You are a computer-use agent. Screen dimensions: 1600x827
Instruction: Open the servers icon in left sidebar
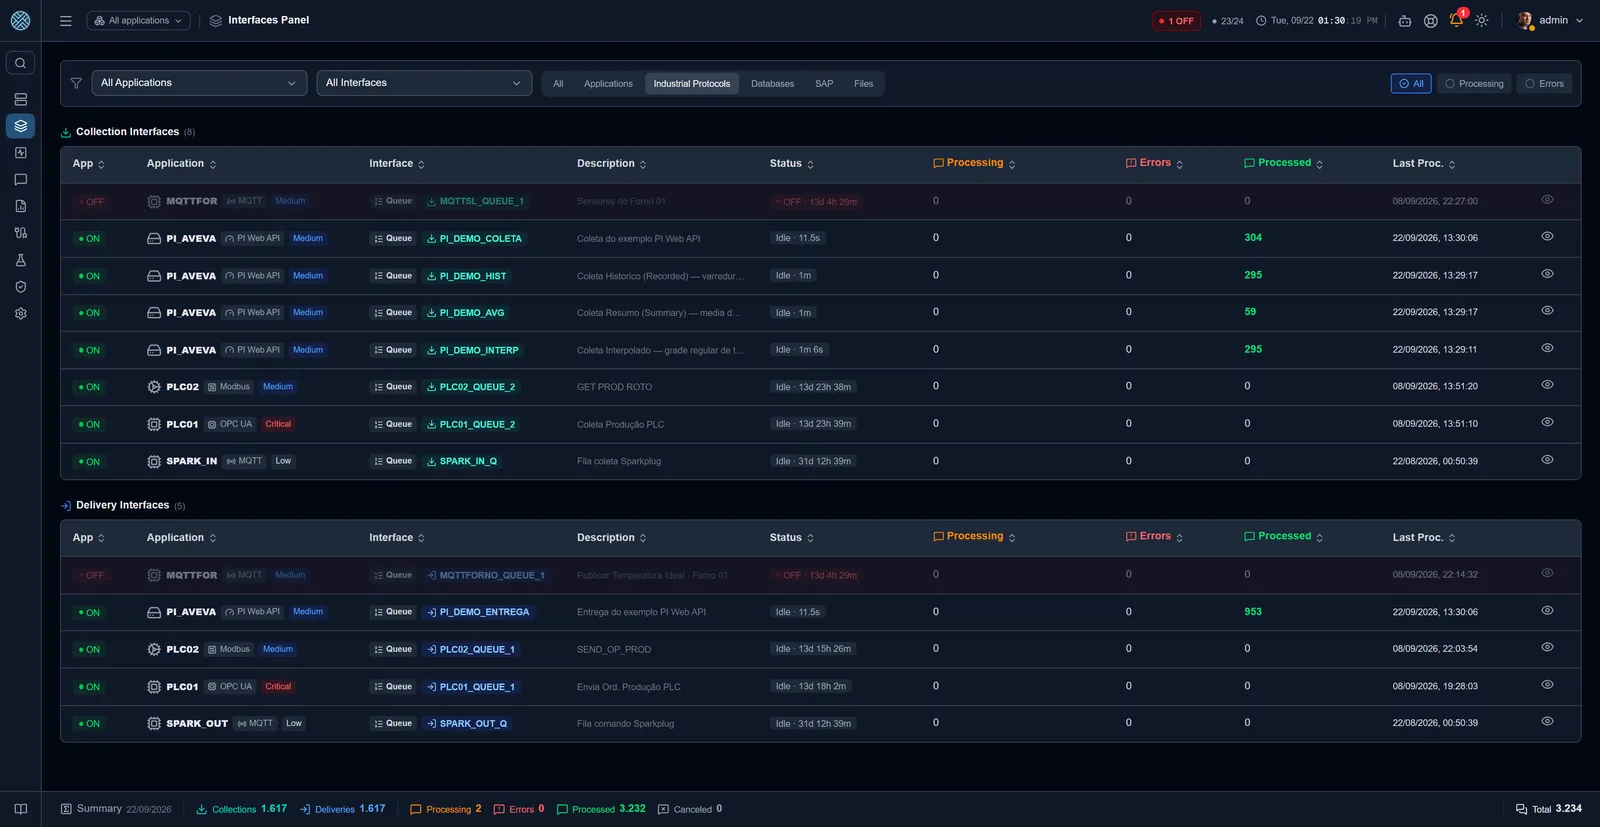[x=20, y=100]
